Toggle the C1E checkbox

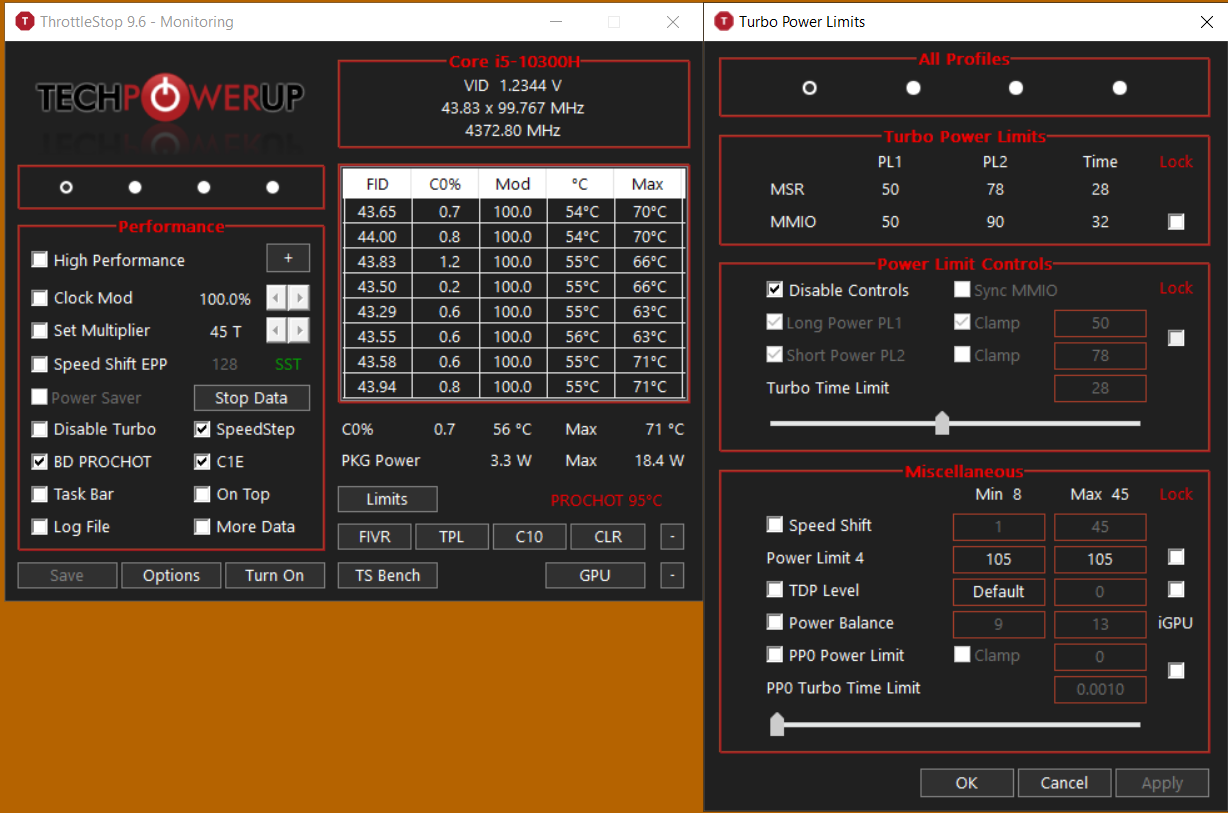pyautogui.click(x=203, y=462)
